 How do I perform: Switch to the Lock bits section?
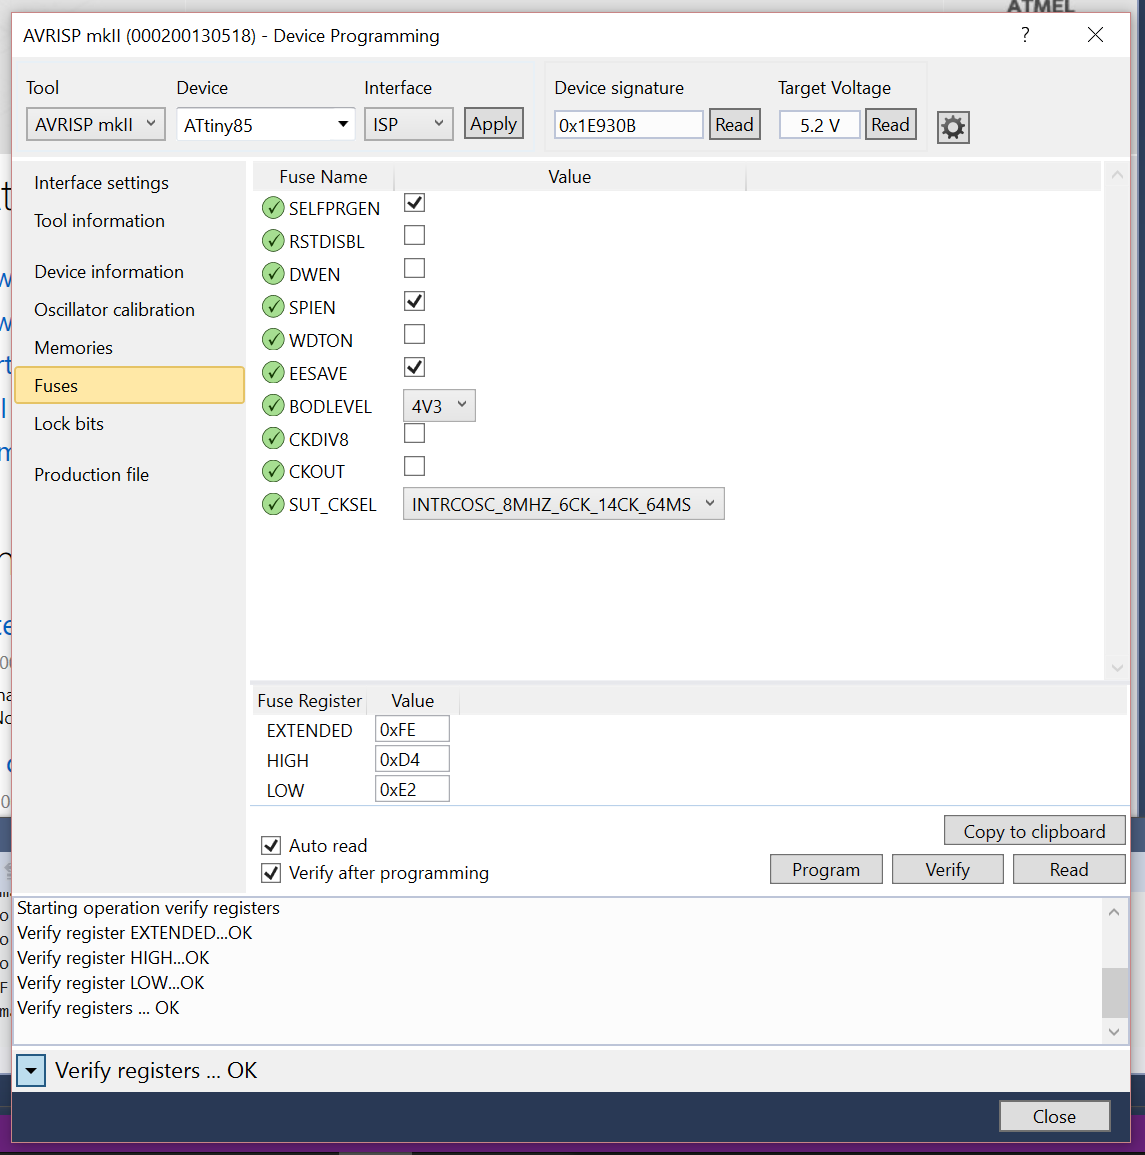69,424
